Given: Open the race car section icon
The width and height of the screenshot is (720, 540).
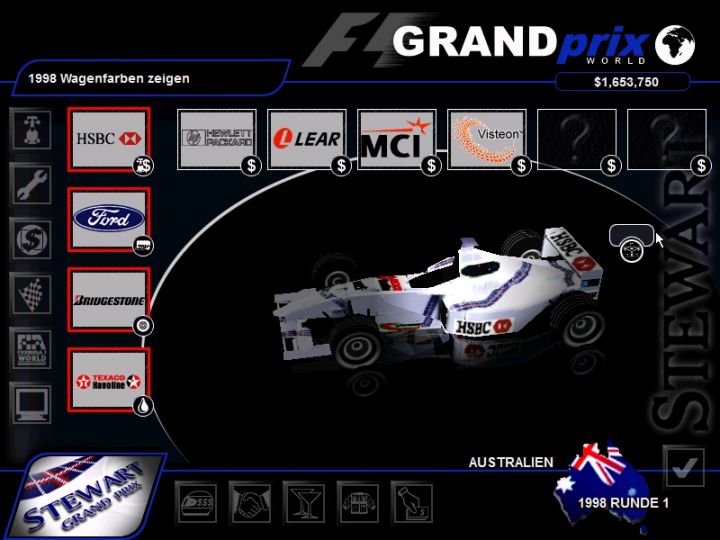Looking at the screenshot, I should pyautogui.click(x=30, y=128).
